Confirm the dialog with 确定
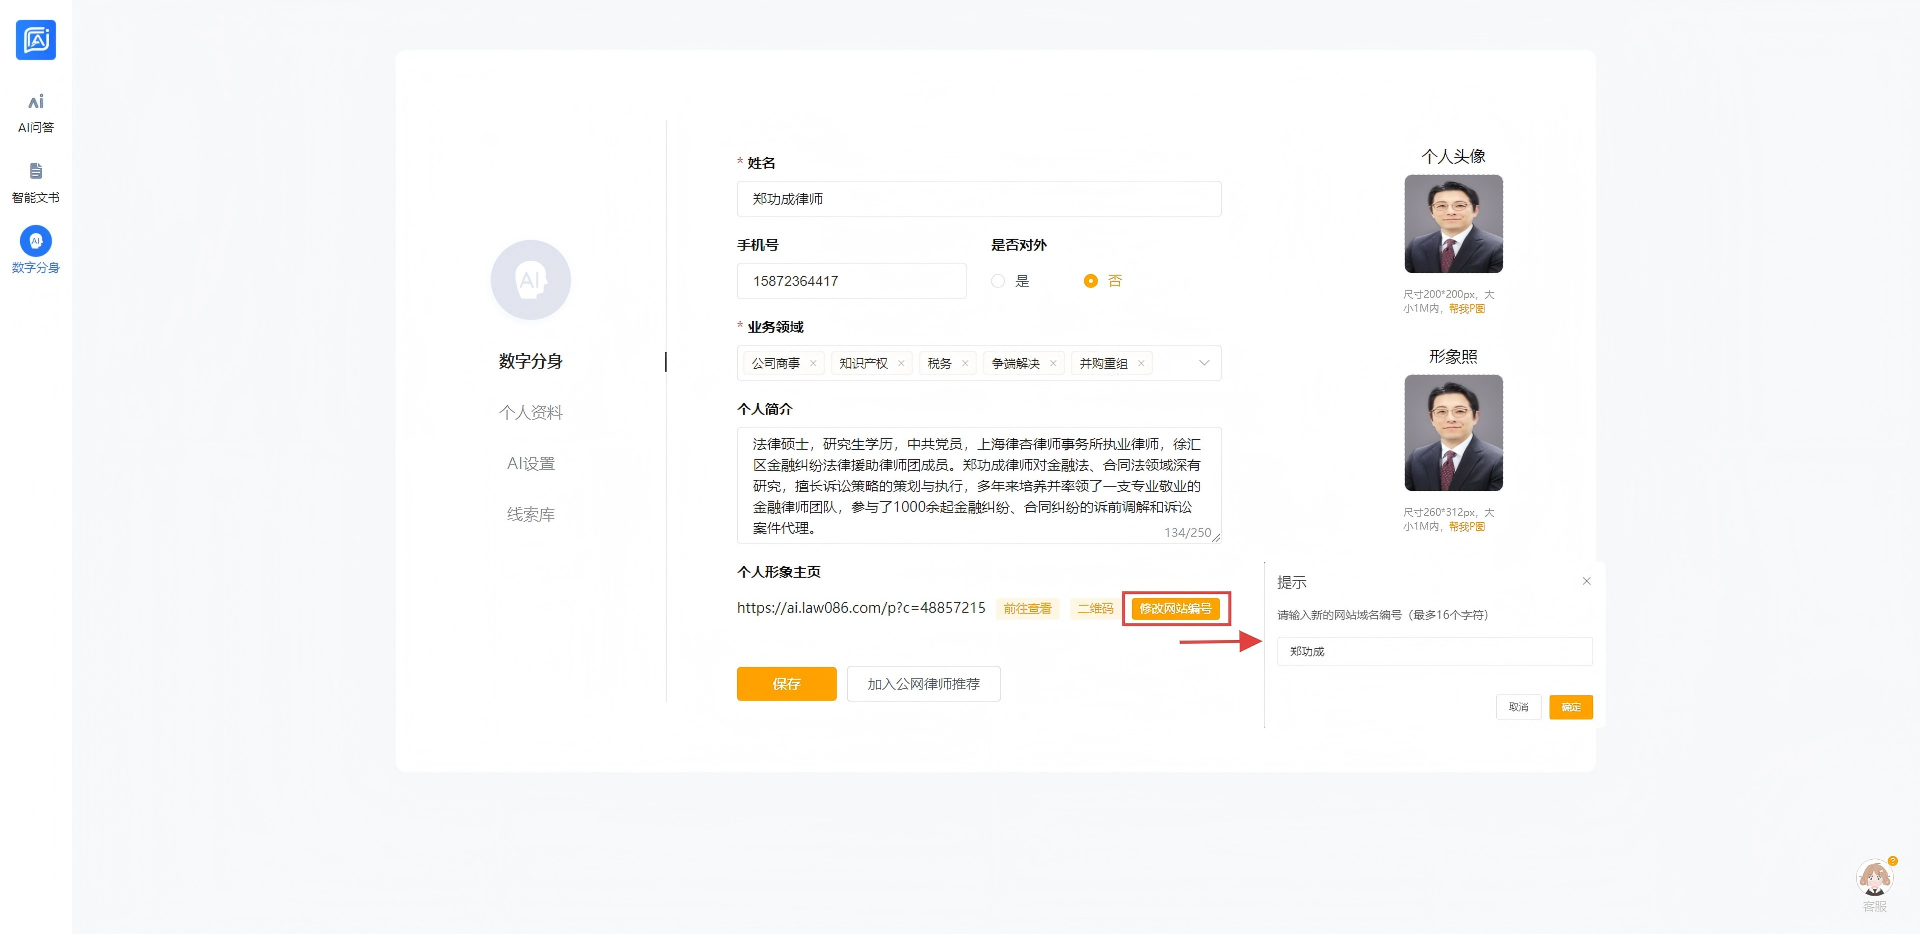The image size is (1920, 934). [1570, 707]
